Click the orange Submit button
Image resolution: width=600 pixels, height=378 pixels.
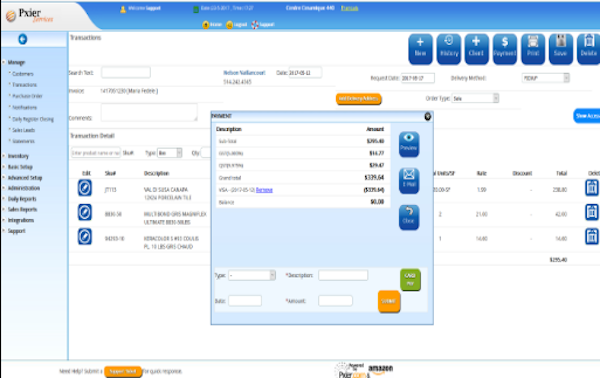coord(389,301)
